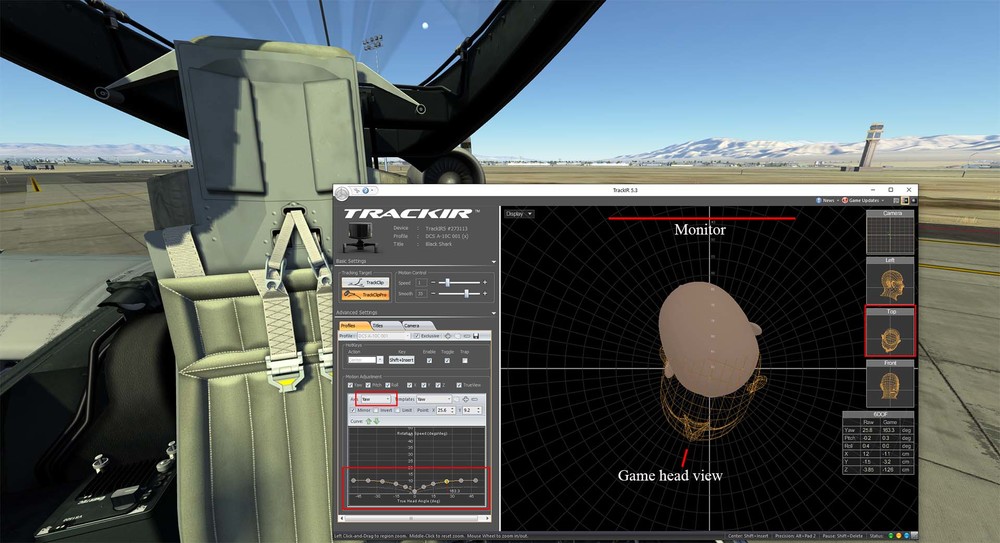The image size is (1000, 543).
Task: Toggle the TrueView checkbox
Action: pos(459,385)
